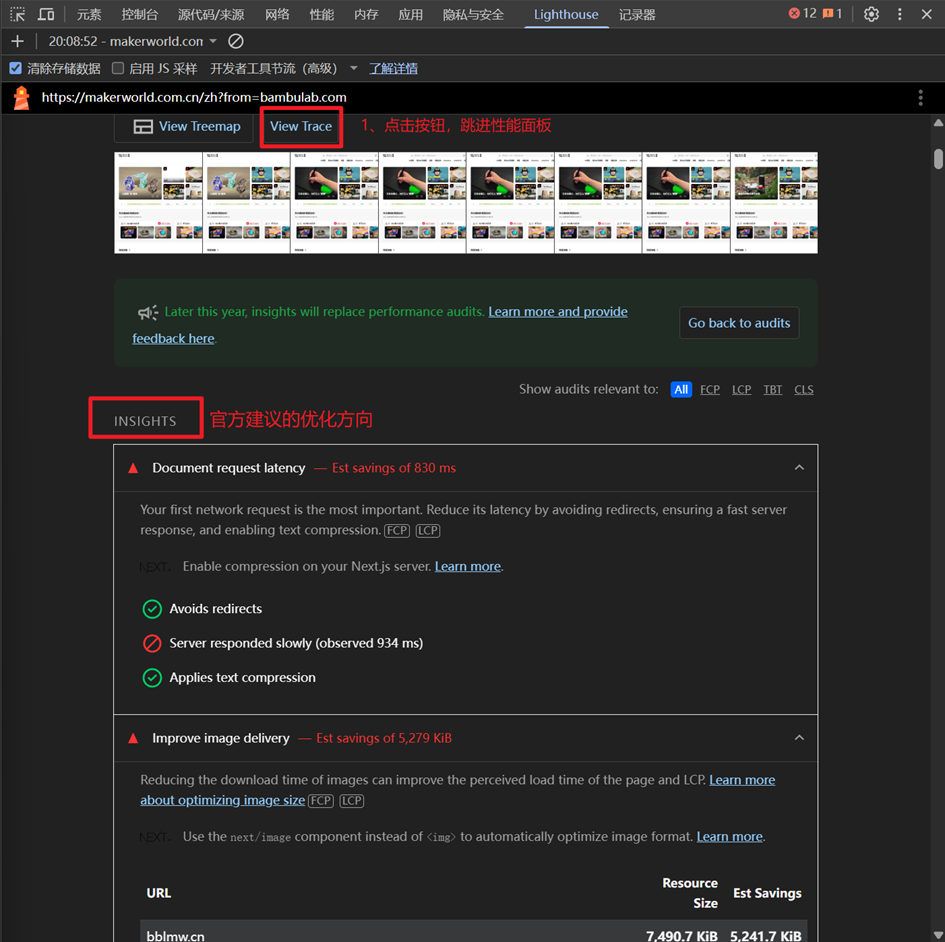Screen dimensions: 945x942
Task: Collapse the Document request latency section
Action: [x=799, y=468]
